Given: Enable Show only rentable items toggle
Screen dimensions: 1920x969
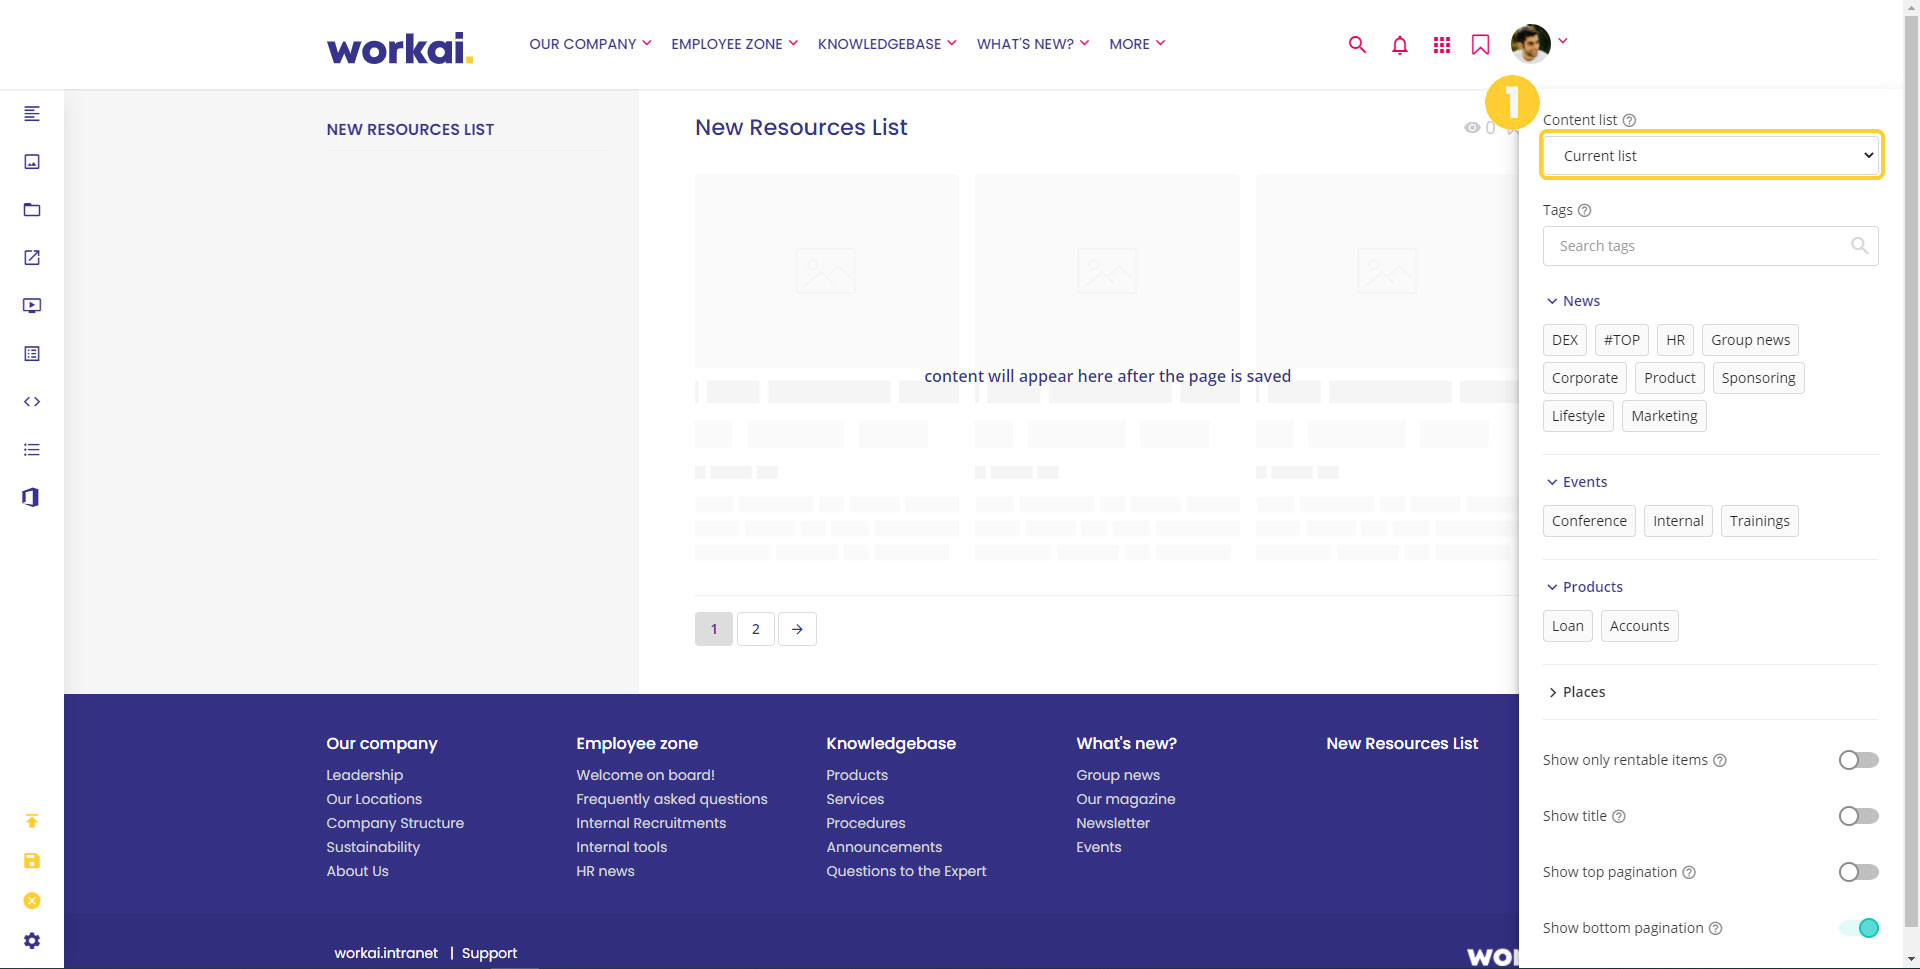Looking at the screenshot, I should pos(1858,760).
